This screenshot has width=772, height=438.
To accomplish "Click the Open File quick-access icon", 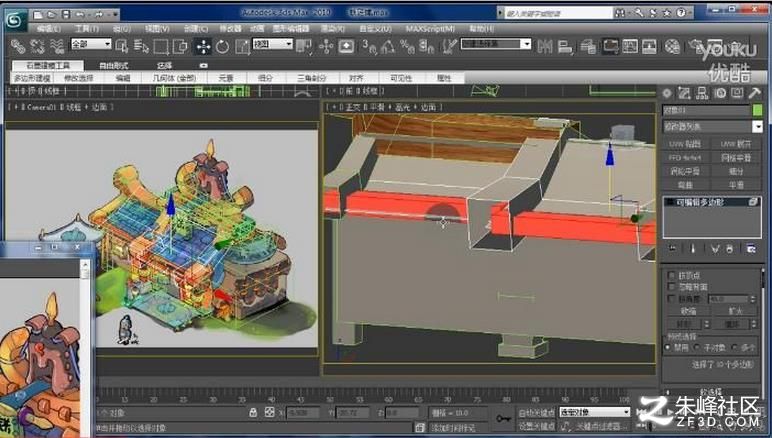I will click(x=52, y=14).
